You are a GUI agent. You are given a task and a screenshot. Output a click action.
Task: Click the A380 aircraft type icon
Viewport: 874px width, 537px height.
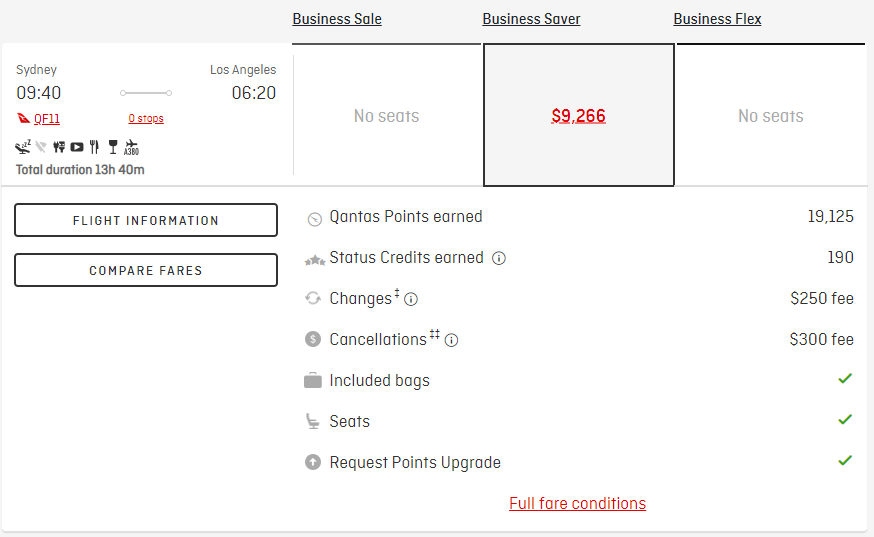(x=132, y=147)
